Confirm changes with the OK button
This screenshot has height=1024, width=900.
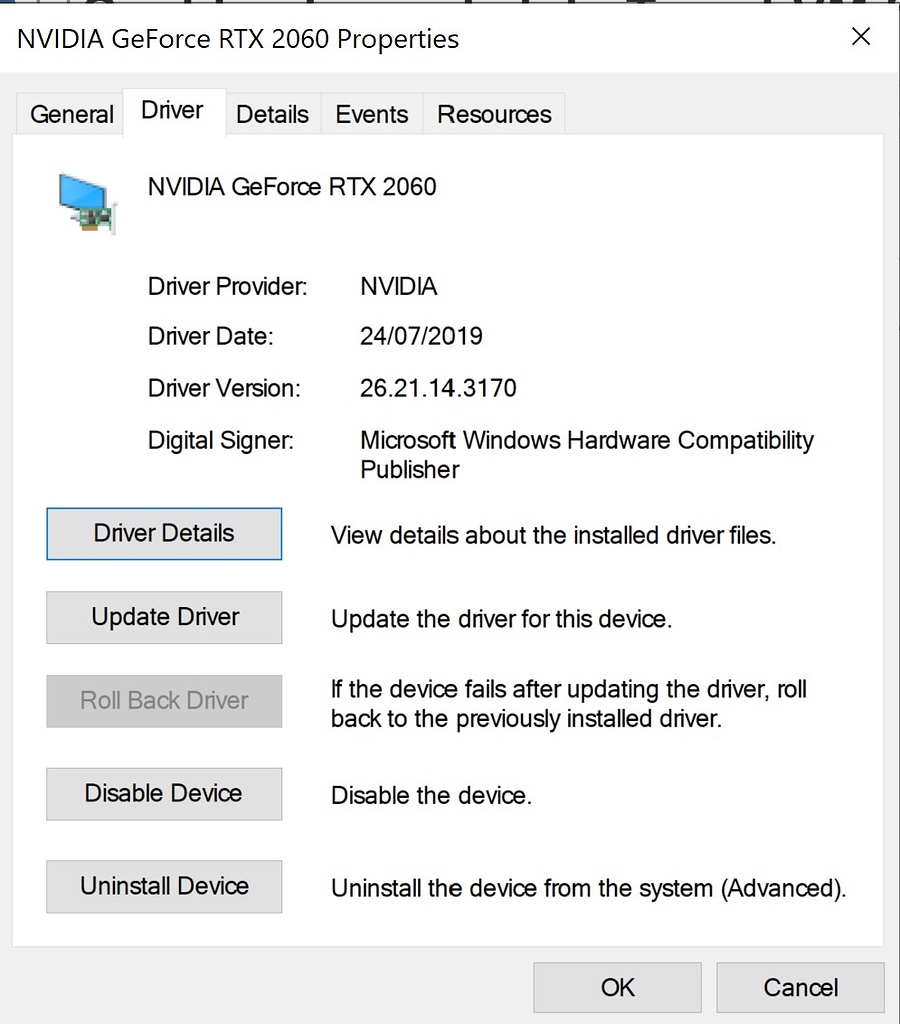click(x=617, y=987)
